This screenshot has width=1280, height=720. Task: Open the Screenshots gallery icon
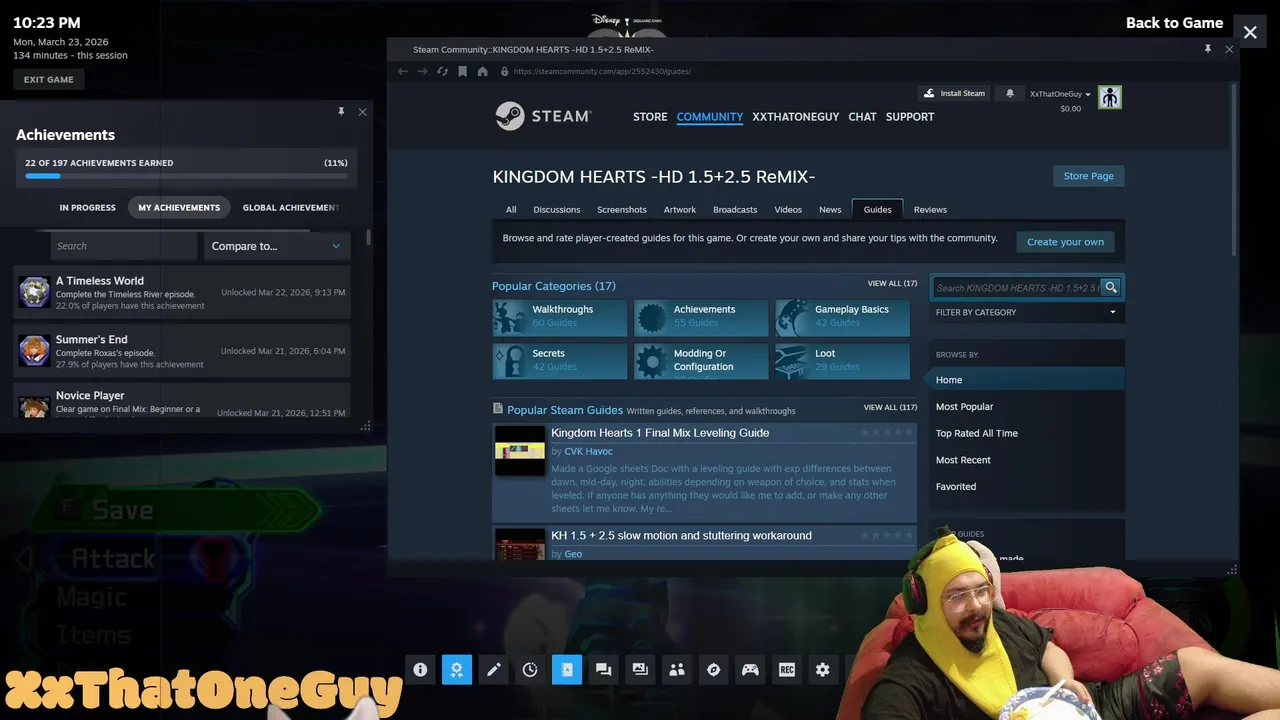(x=640, y=670)
